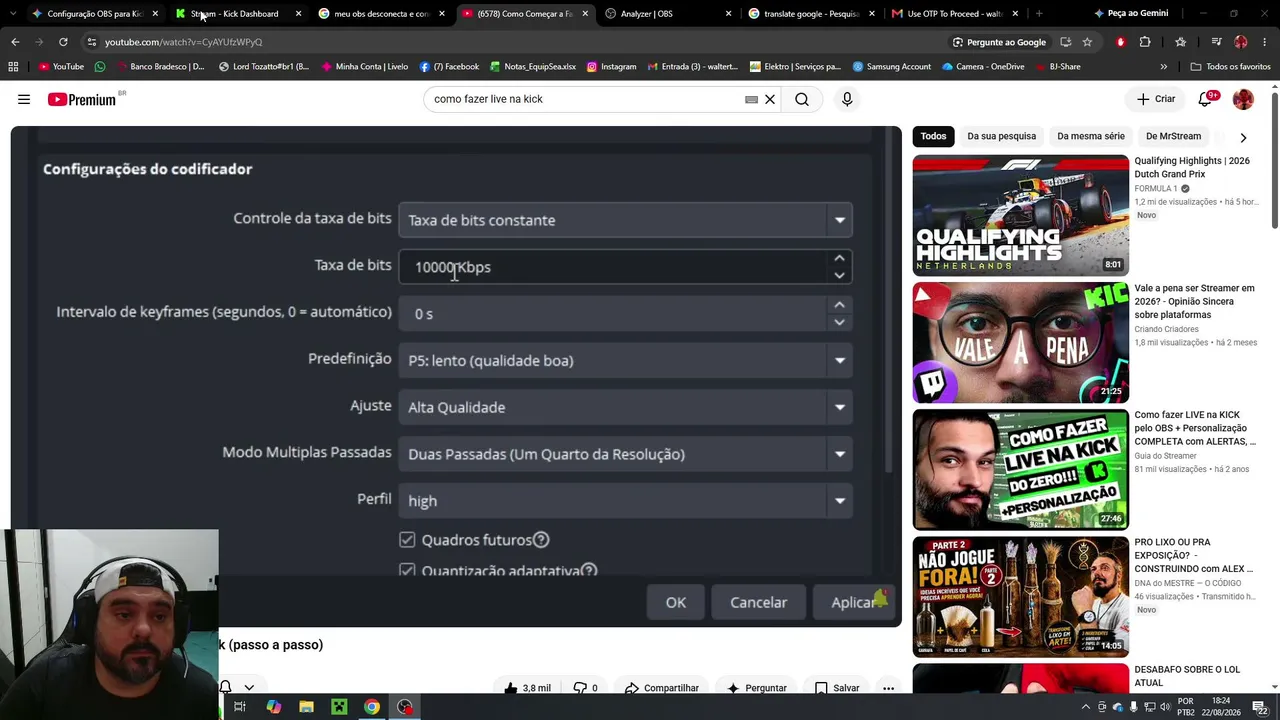Show more filter chips with the arrow

pos(1243,137)
